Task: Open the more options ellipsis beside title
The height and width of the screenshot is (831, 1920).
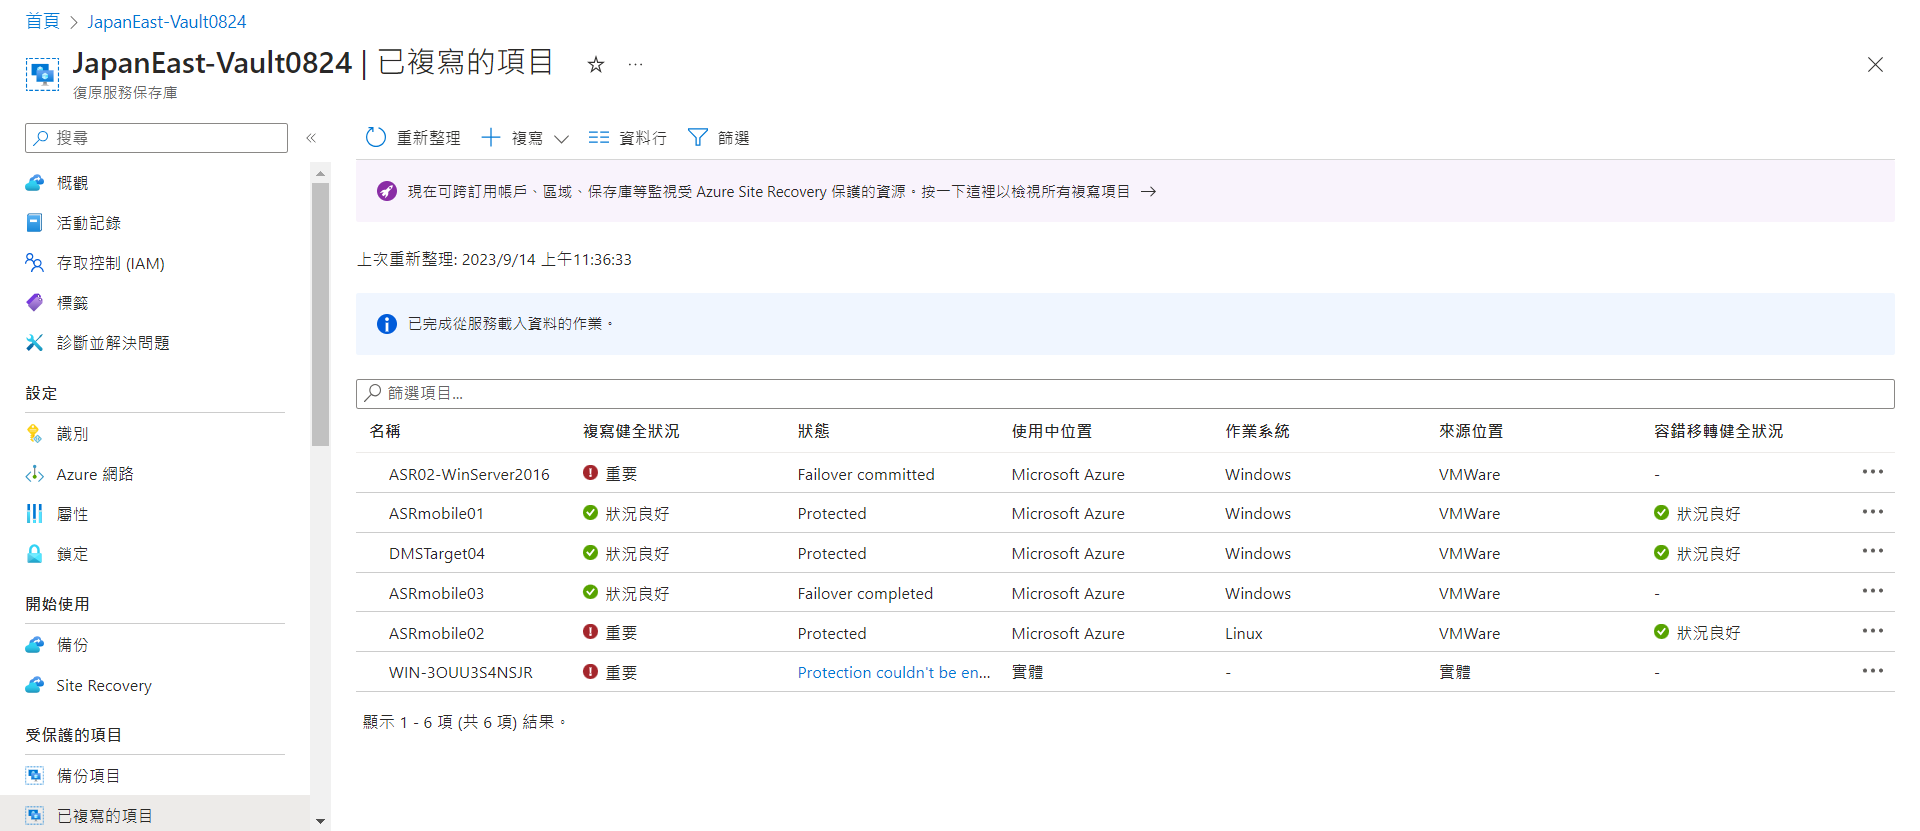Action: [635, 64]
